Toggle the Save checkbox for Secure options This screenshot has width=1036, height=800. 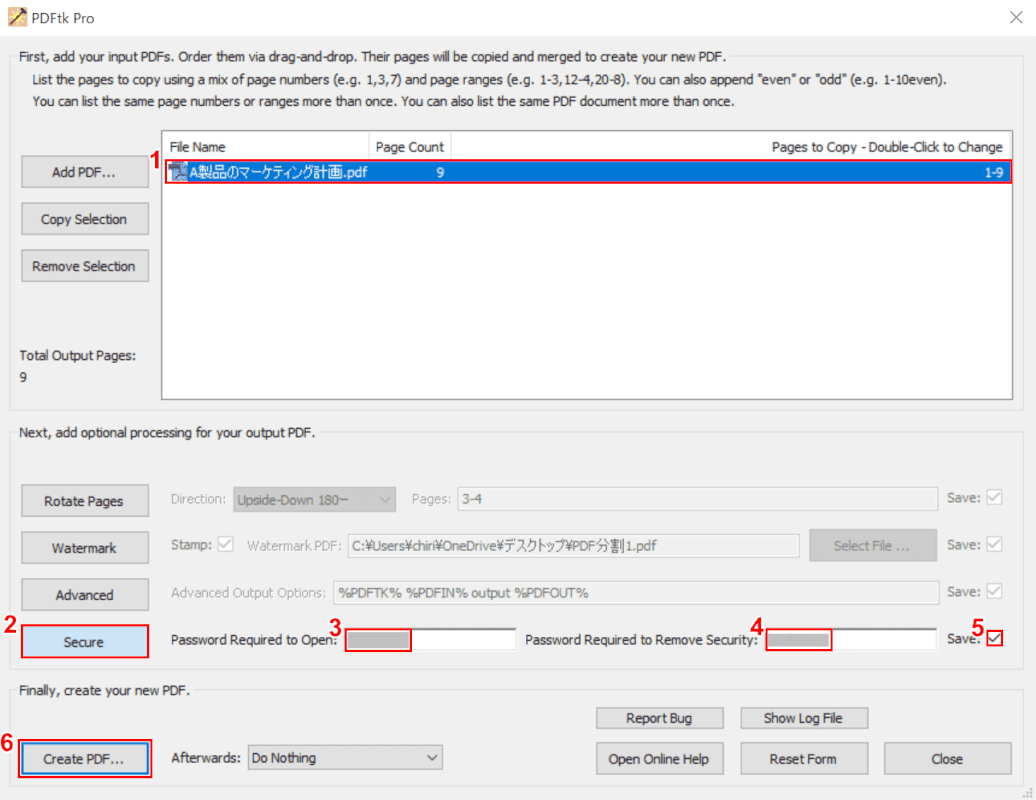(x=994, y=638)
